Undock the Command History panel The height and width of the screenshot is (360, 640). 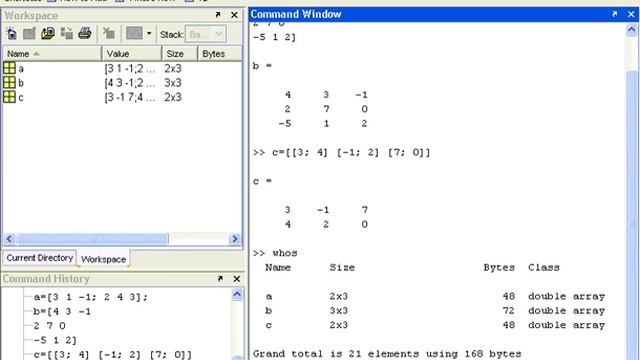click(220, 279)
